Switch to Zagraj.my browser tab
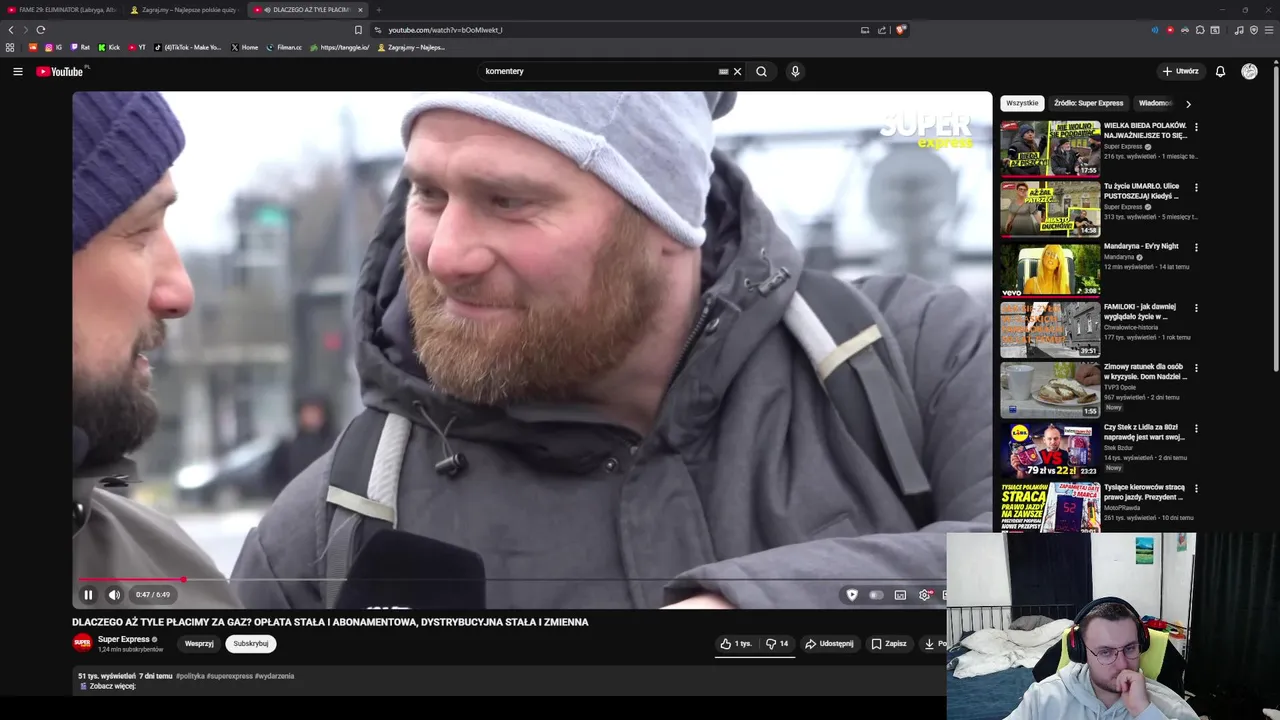 tap(185, 9)
